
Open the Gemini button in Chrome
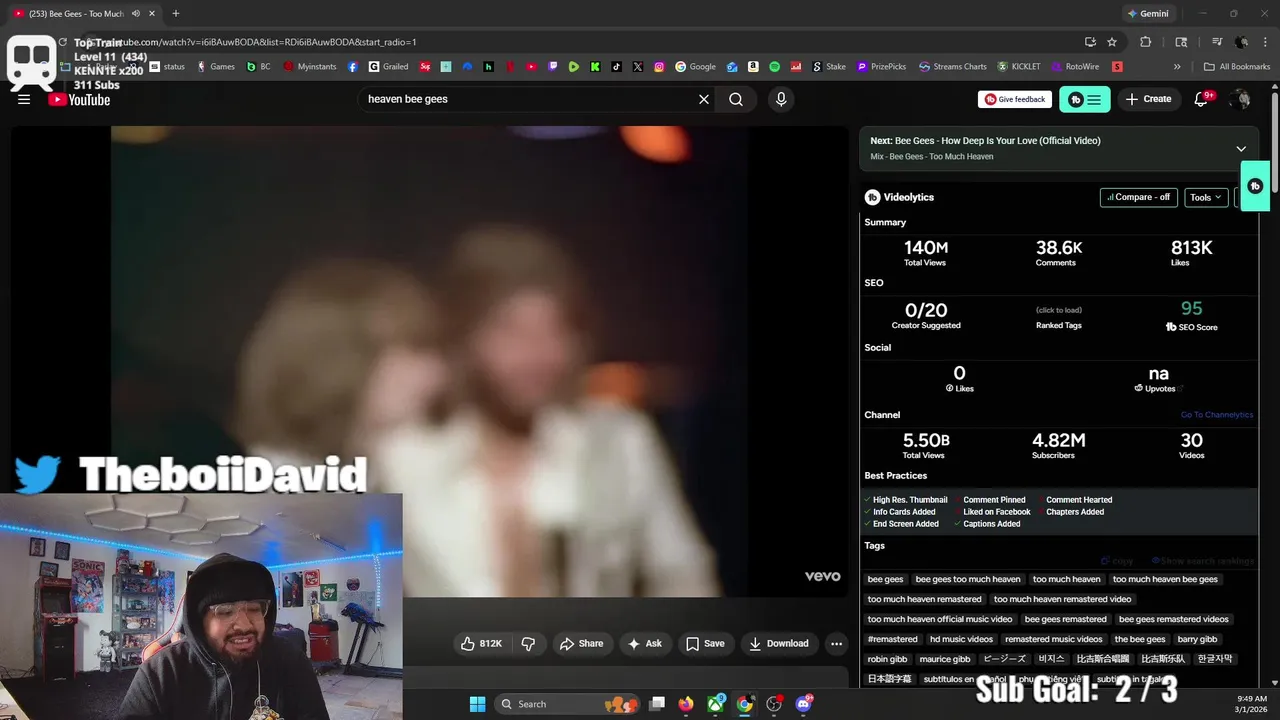[x=1147, y=14]
